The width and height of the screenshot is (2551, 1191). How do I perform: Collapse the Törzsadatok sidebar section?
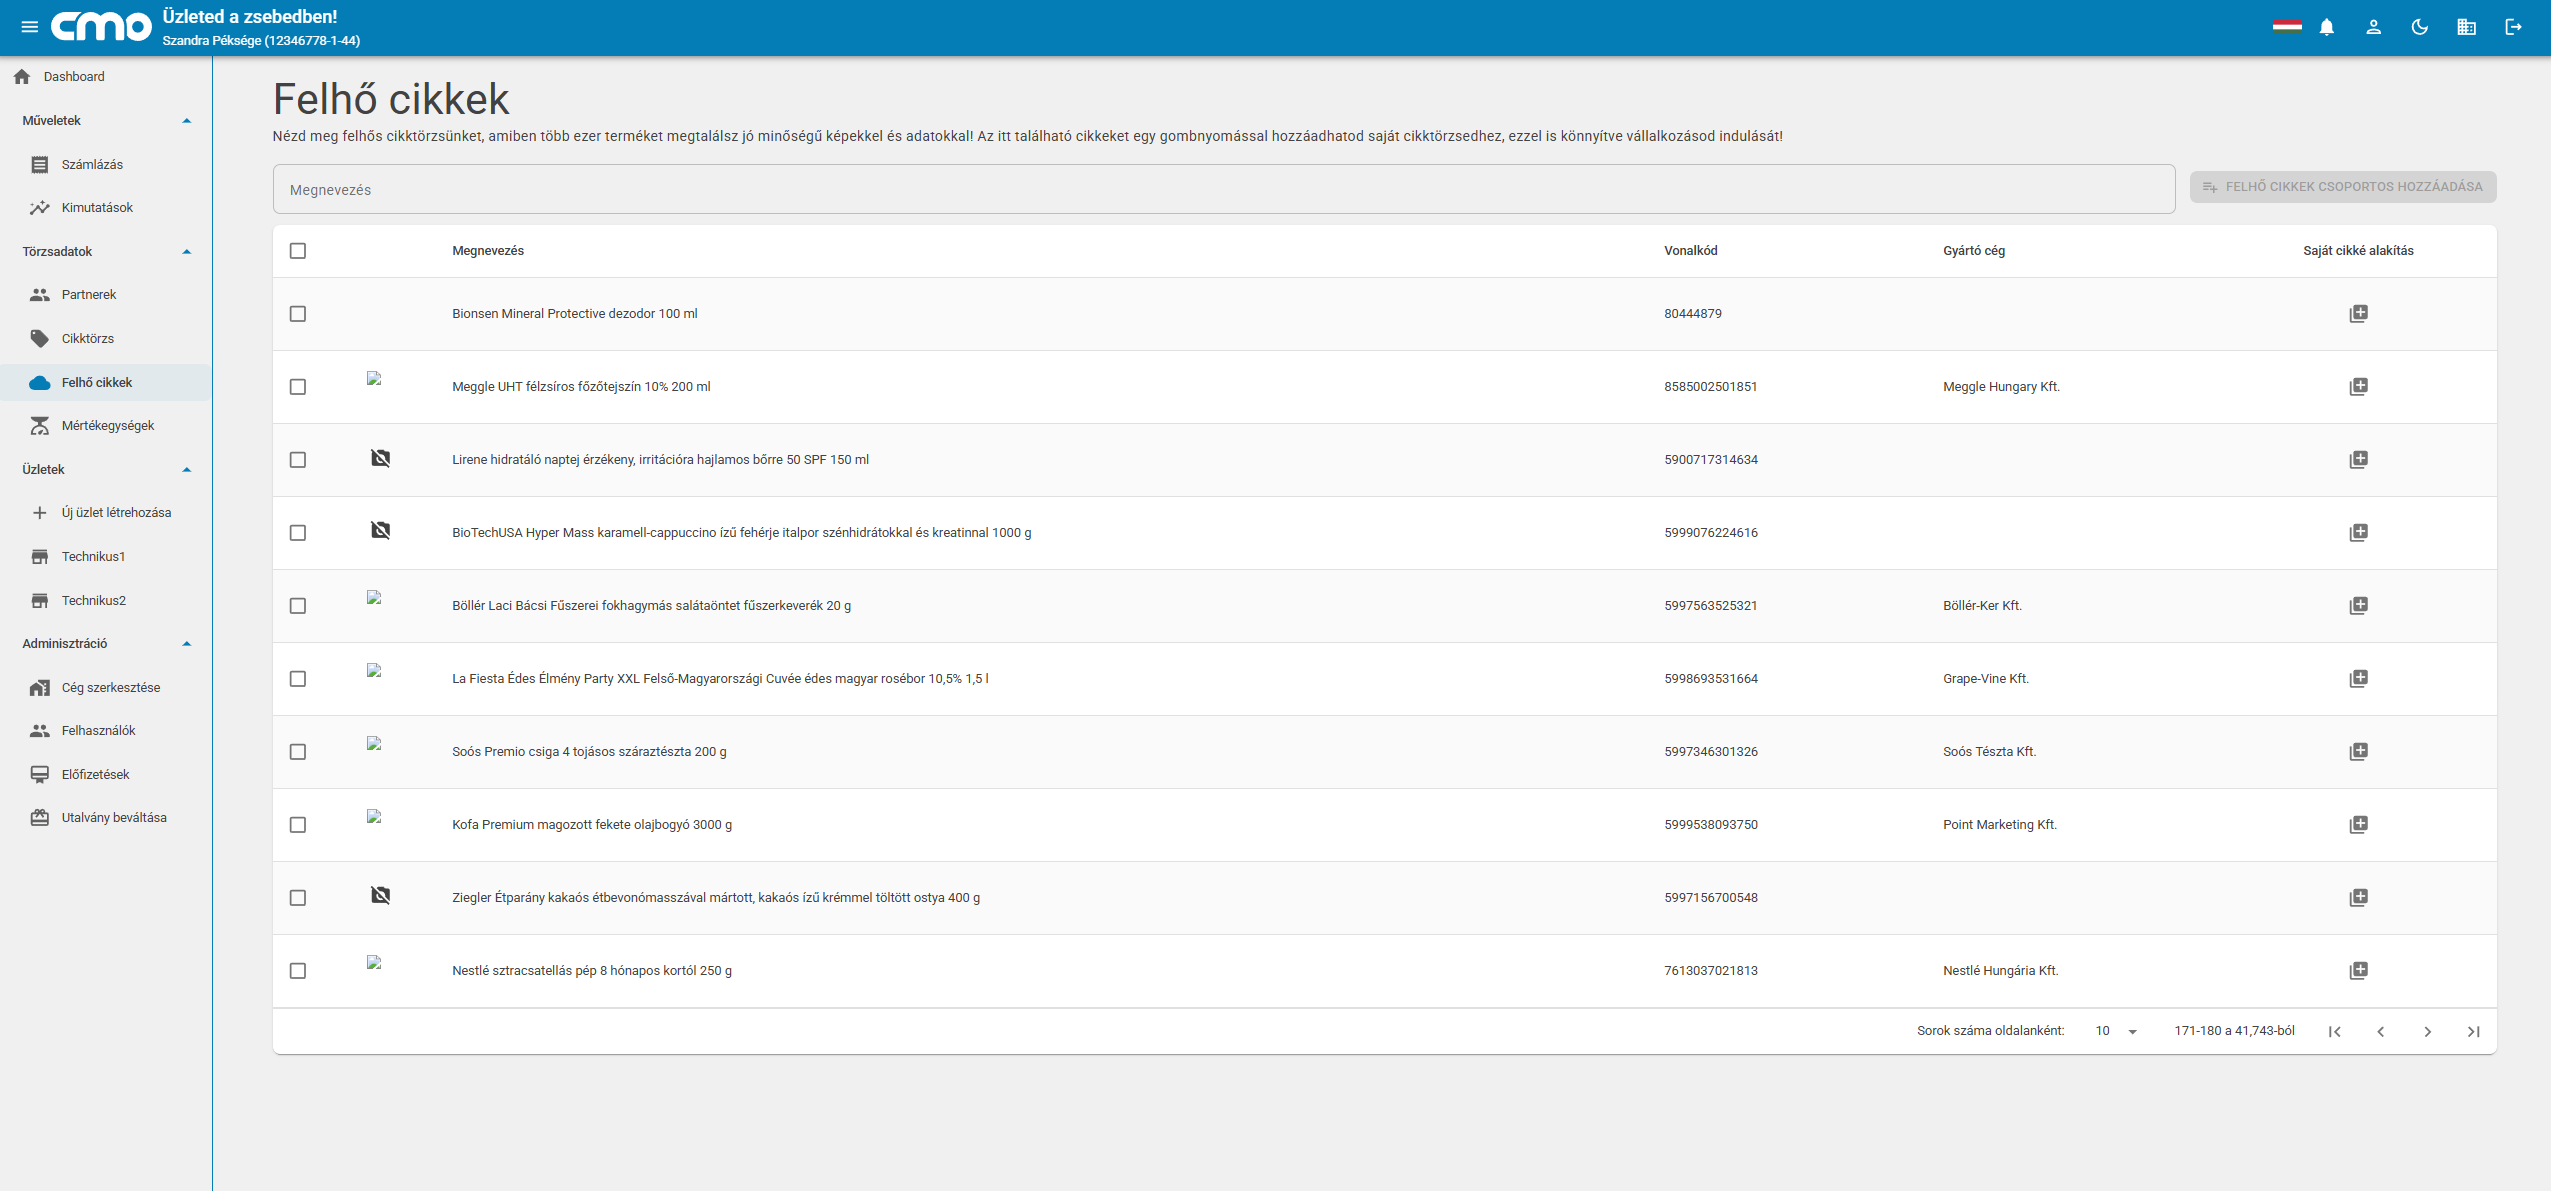point(186,252)
